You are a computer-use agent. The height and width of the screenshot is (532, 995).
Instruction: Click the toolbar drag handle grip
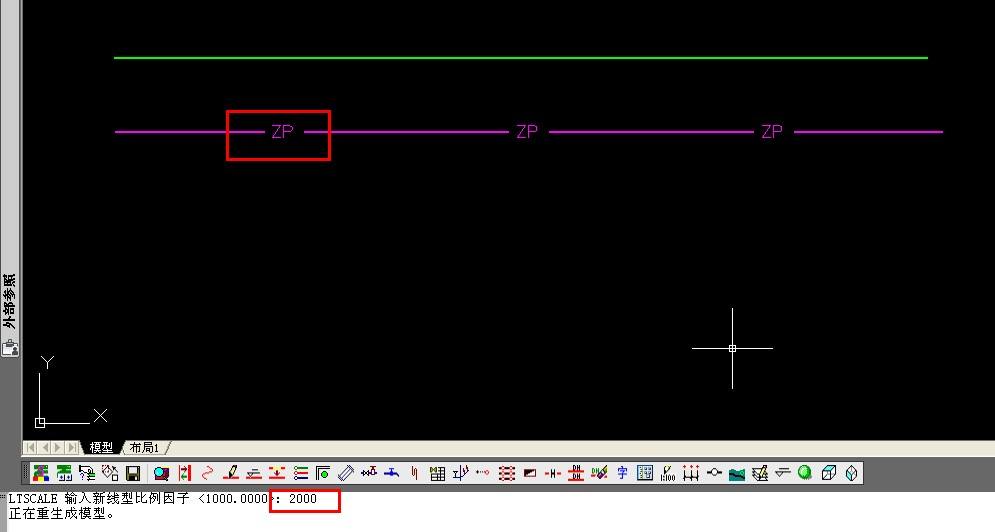coord(26,473)
